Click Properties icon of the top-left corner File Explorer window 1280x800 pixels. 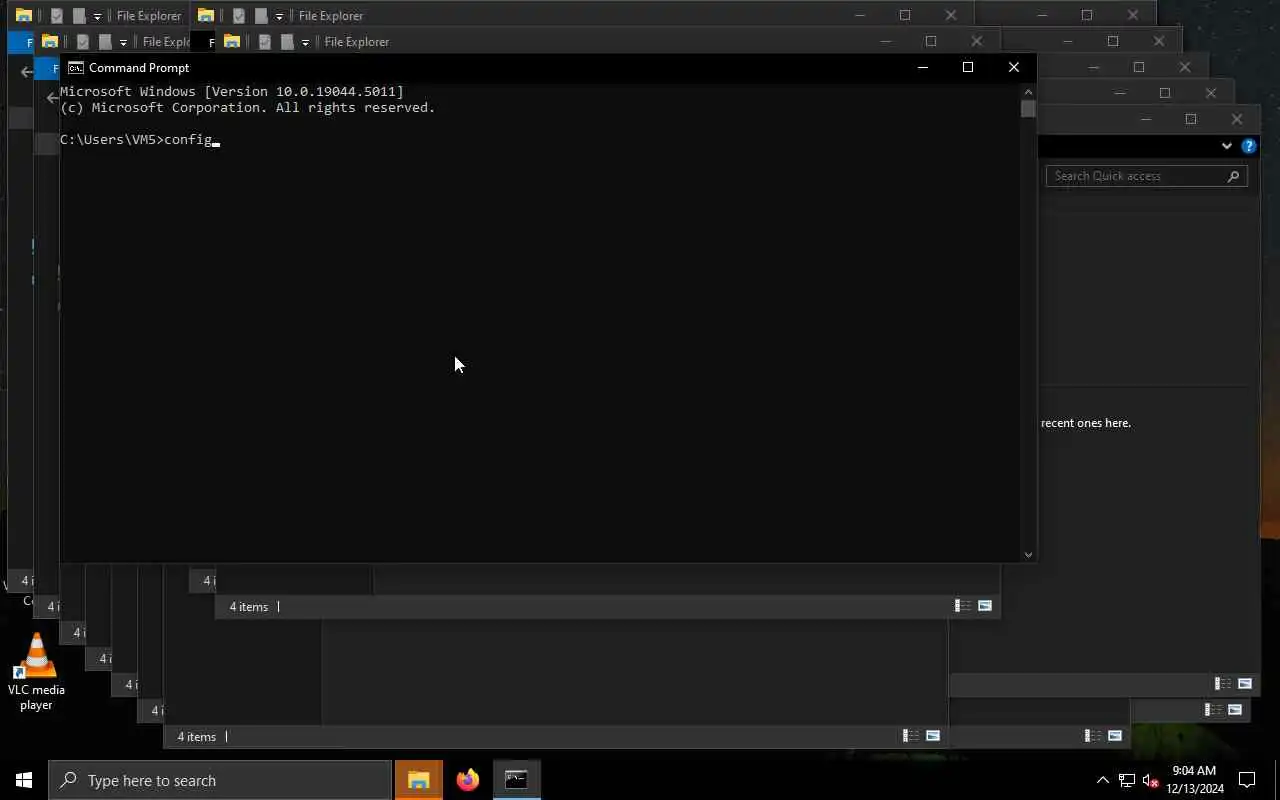pos(57,16)
